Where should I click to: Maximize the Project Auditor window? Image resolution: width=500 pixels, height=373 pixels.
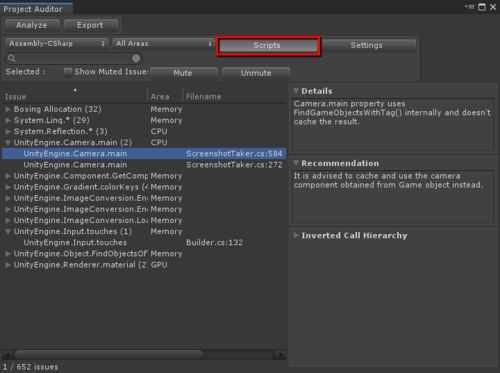click(x=482, y=7)
